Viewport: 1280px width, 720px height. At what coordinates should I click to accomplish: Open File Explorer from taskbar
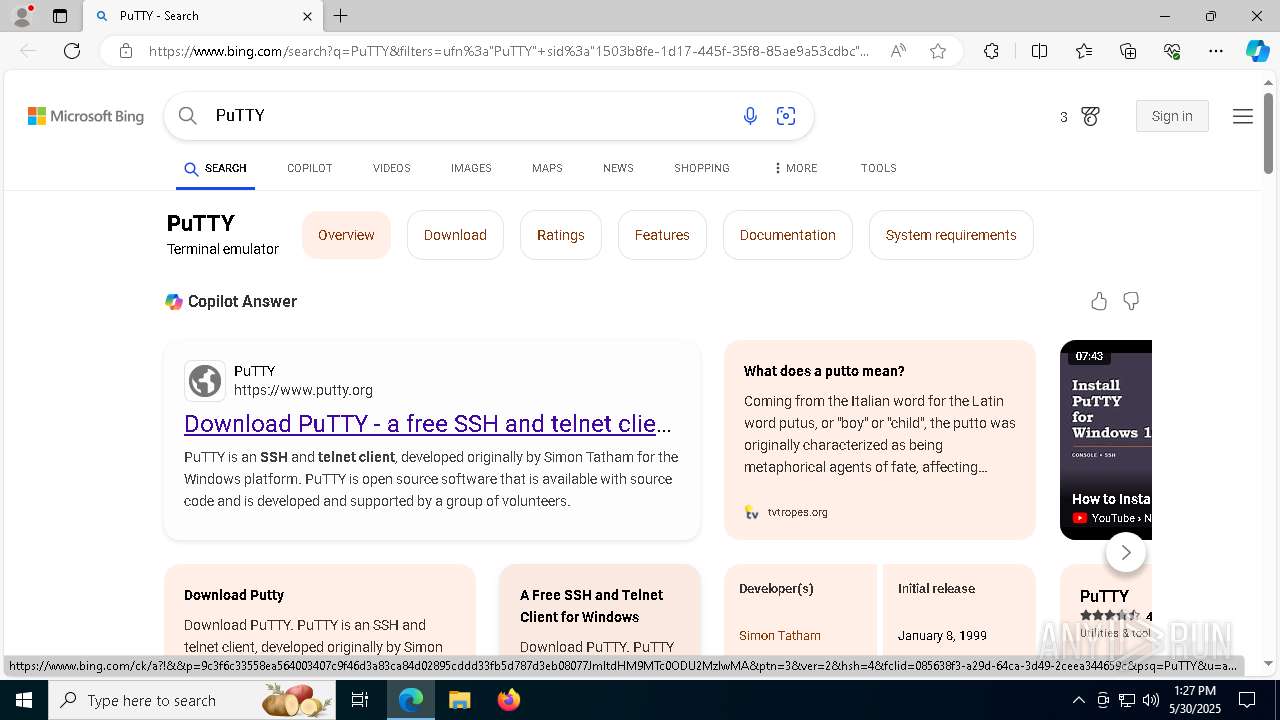459,700
